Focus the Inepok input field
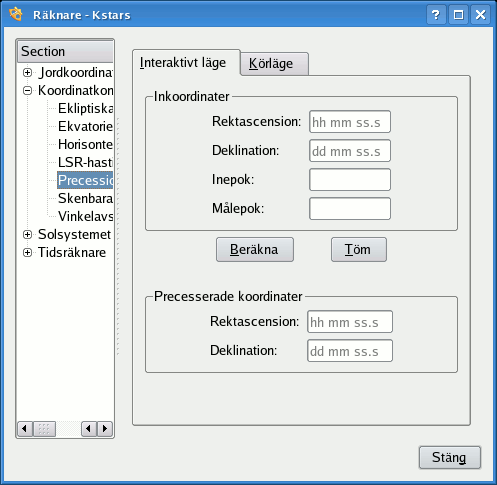The height and width of the screenshot is (485, 497). click(x=350, y=180)
